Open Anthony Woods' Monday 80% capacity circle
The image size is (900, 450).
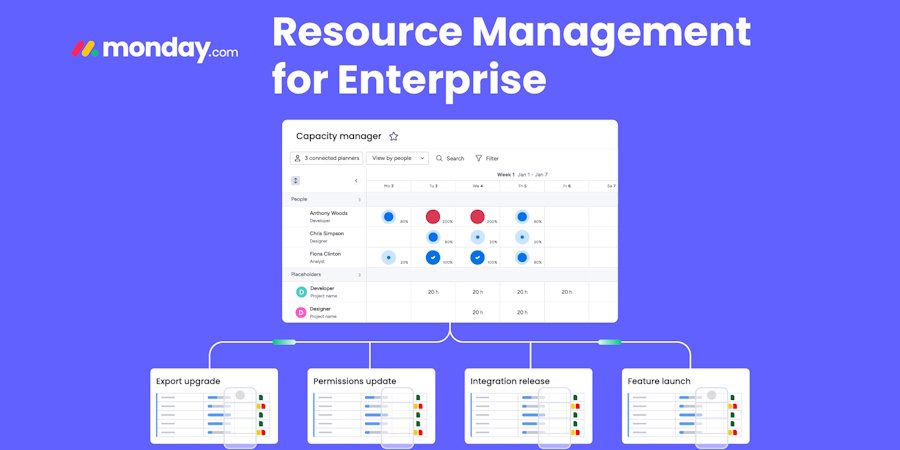389,217
